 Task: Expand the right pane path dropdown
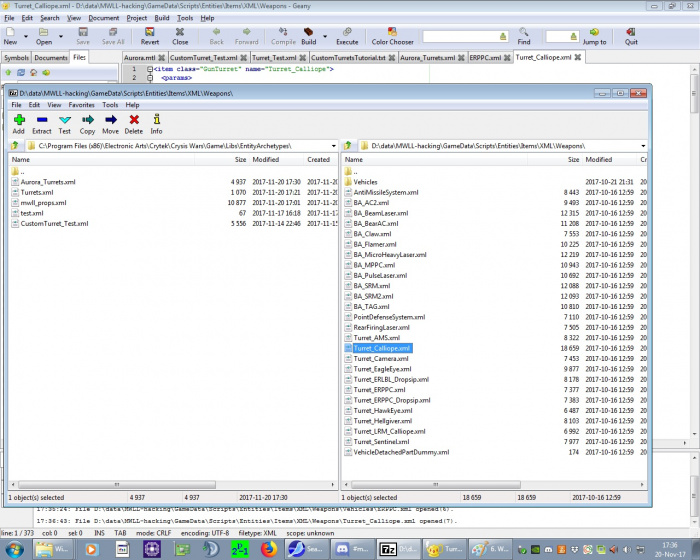coord(644,146)
